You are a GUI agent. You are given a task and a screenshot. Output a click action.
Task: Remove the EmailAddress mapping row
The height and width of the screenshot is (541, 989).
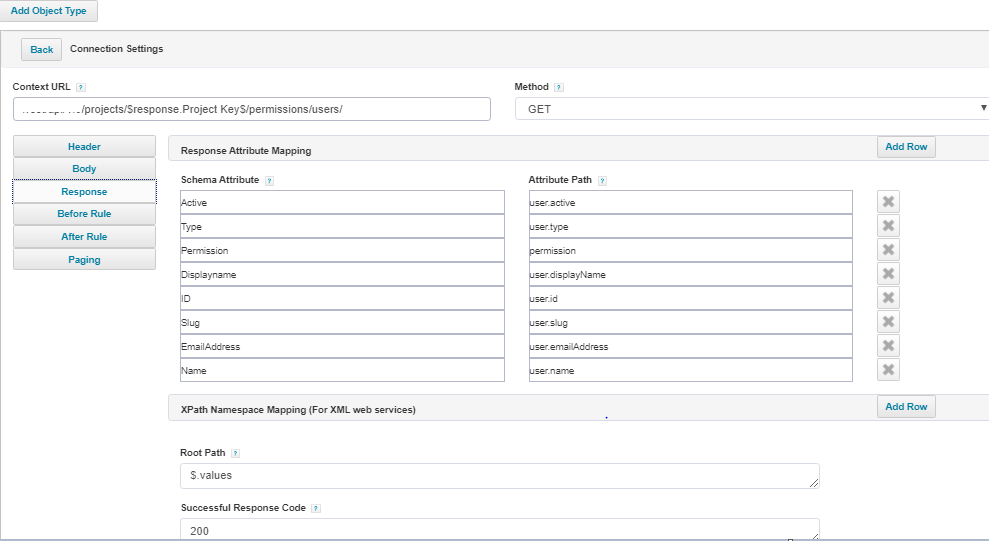click(888, 346)
